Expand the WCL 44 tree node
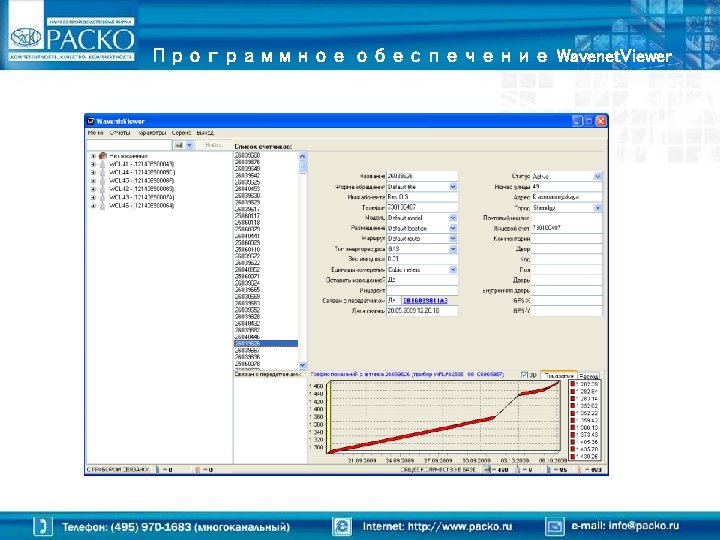The image size is (720, 540). coord(93,173)
